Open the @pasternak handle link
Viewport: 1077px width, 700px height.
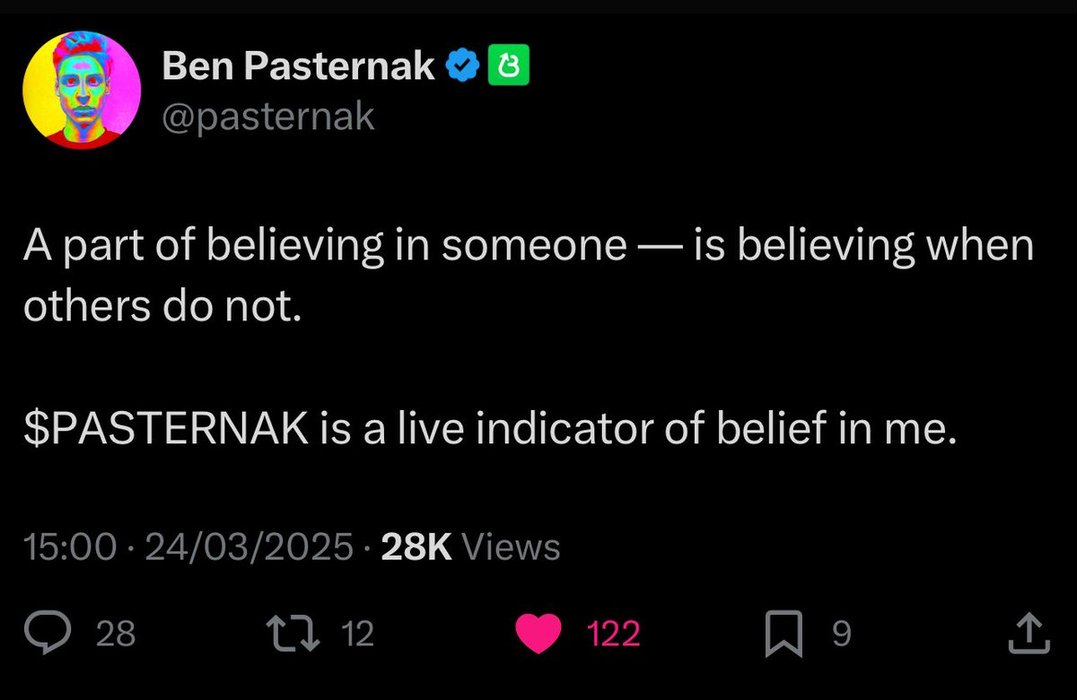269,117
